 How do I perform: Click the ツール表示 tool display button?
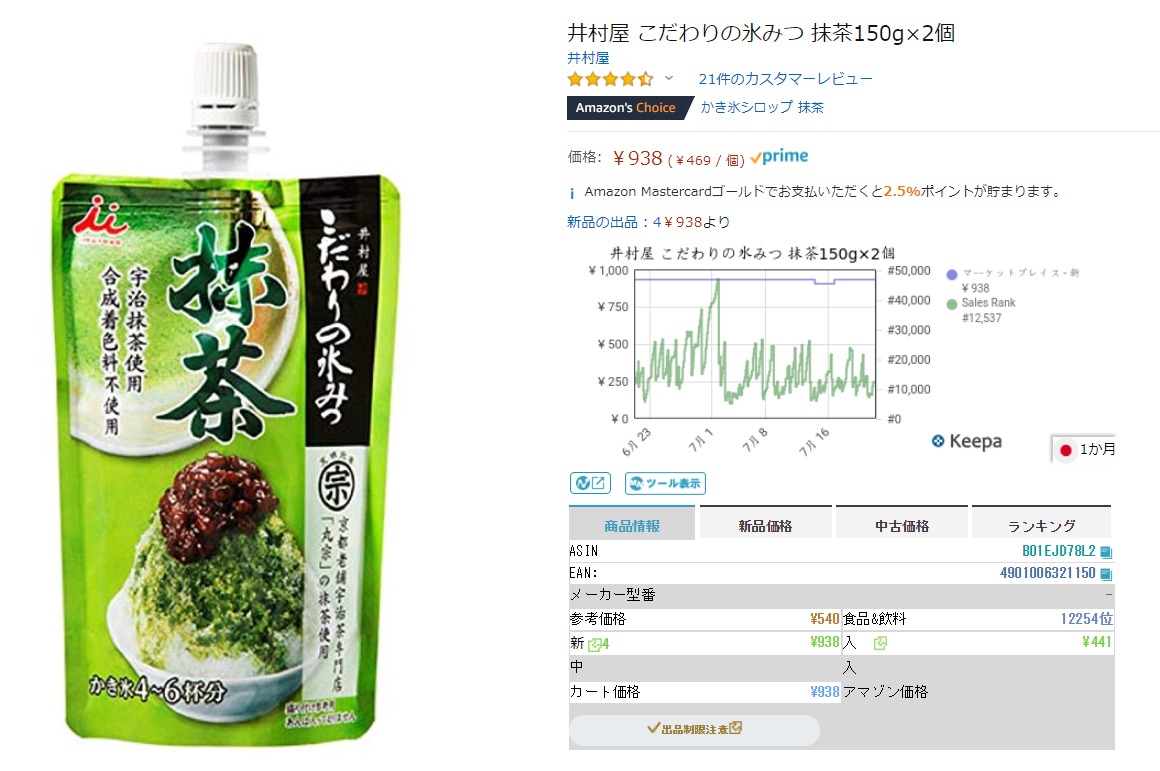[x=665, y=483]
